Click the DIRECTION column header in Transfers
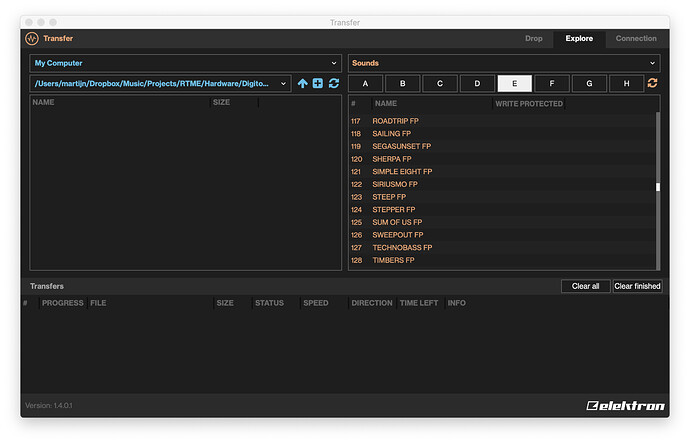Image resolution: width=690 pixels, height=442 pixels. tap(372, 303)
